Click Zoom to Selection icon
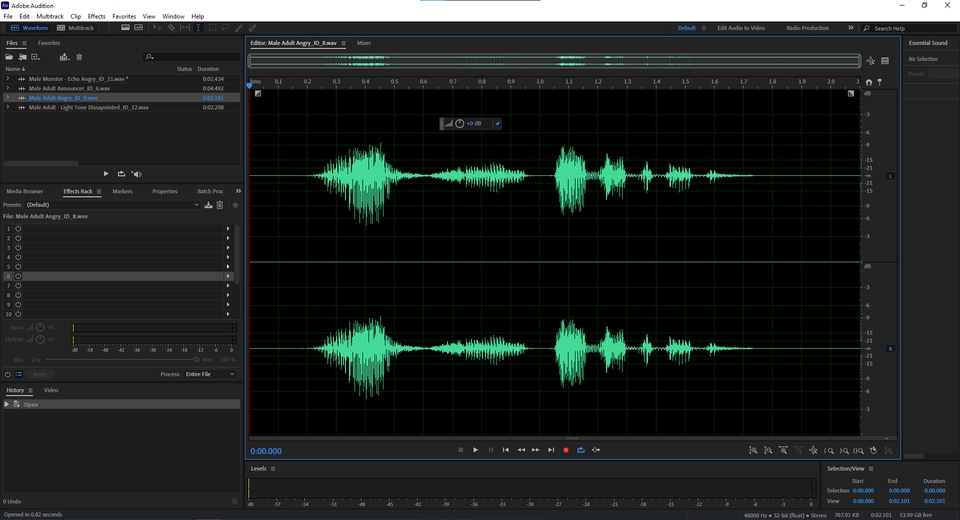The width and height of the screenshot is (960, 520). (859, 451)
